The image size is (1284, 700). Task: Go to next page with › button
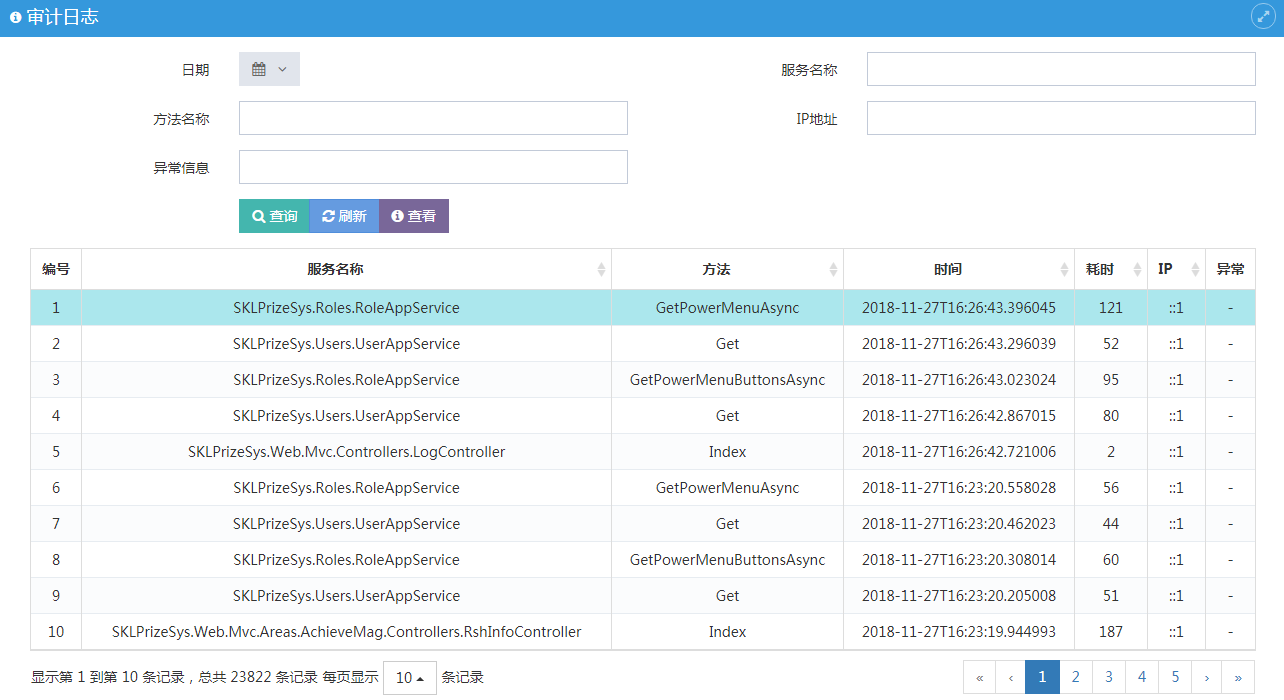coord(1206,677)
